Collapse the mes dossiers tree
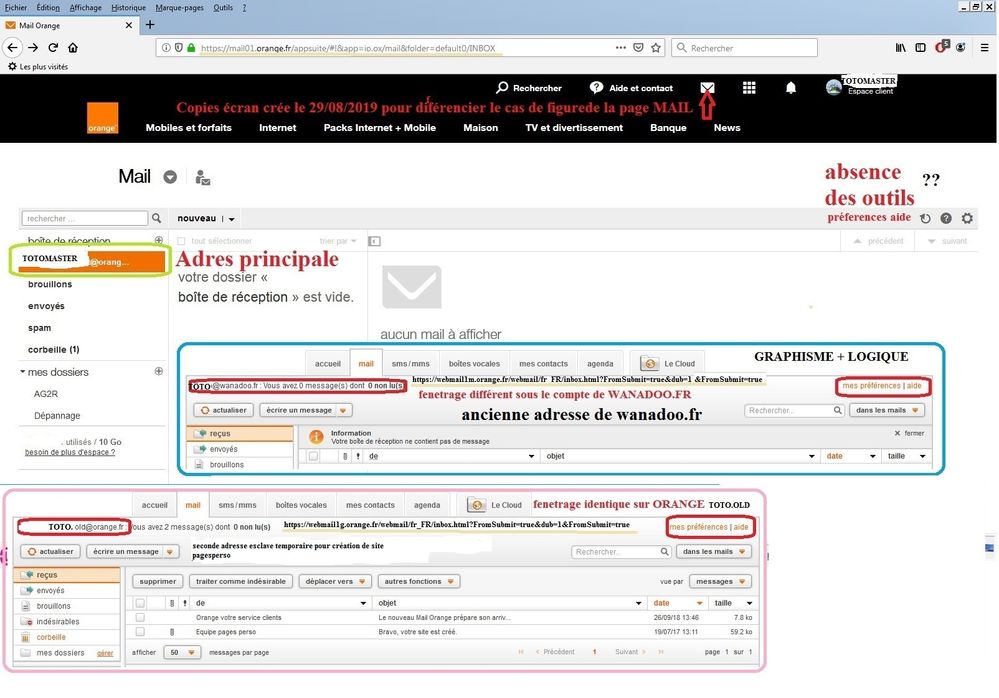The image size is (999, 698). coord(23,371)
